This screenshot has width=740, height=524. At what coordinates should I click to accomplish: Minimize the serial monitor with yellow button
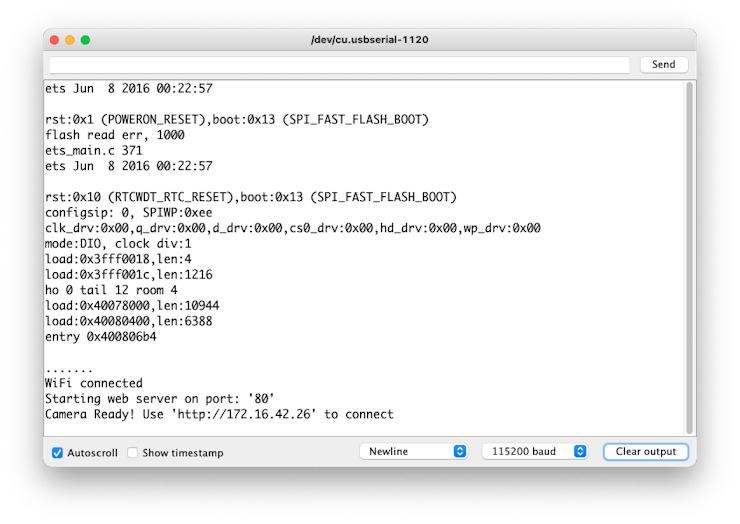click(70, 40)
